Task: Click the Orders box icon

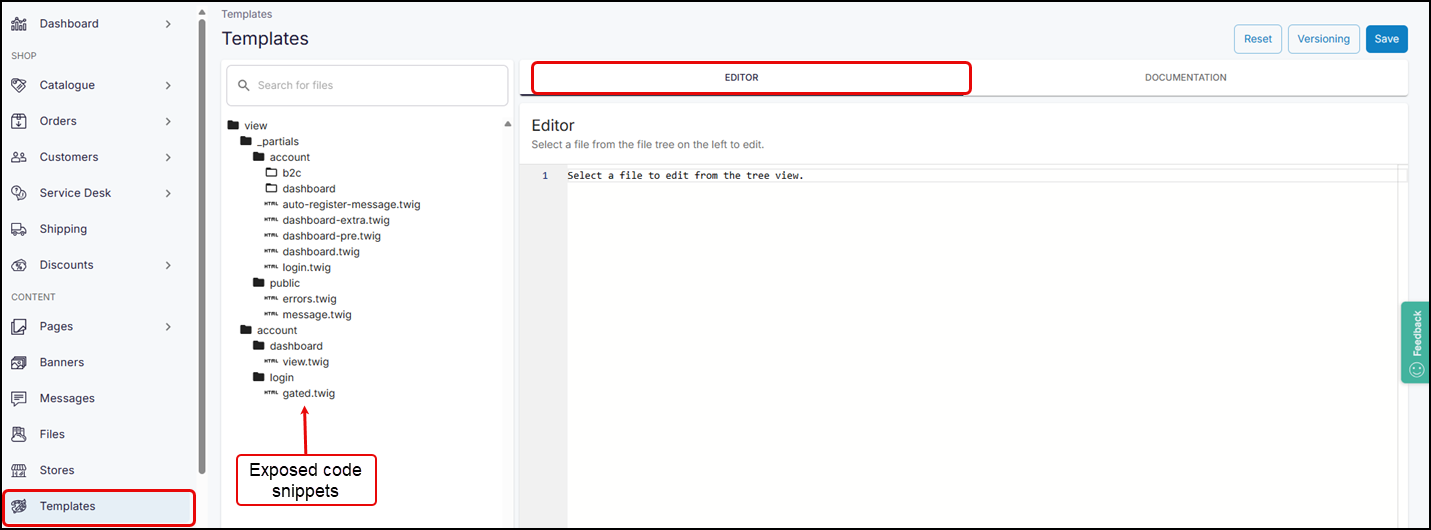Action: (x=19, y=121)
